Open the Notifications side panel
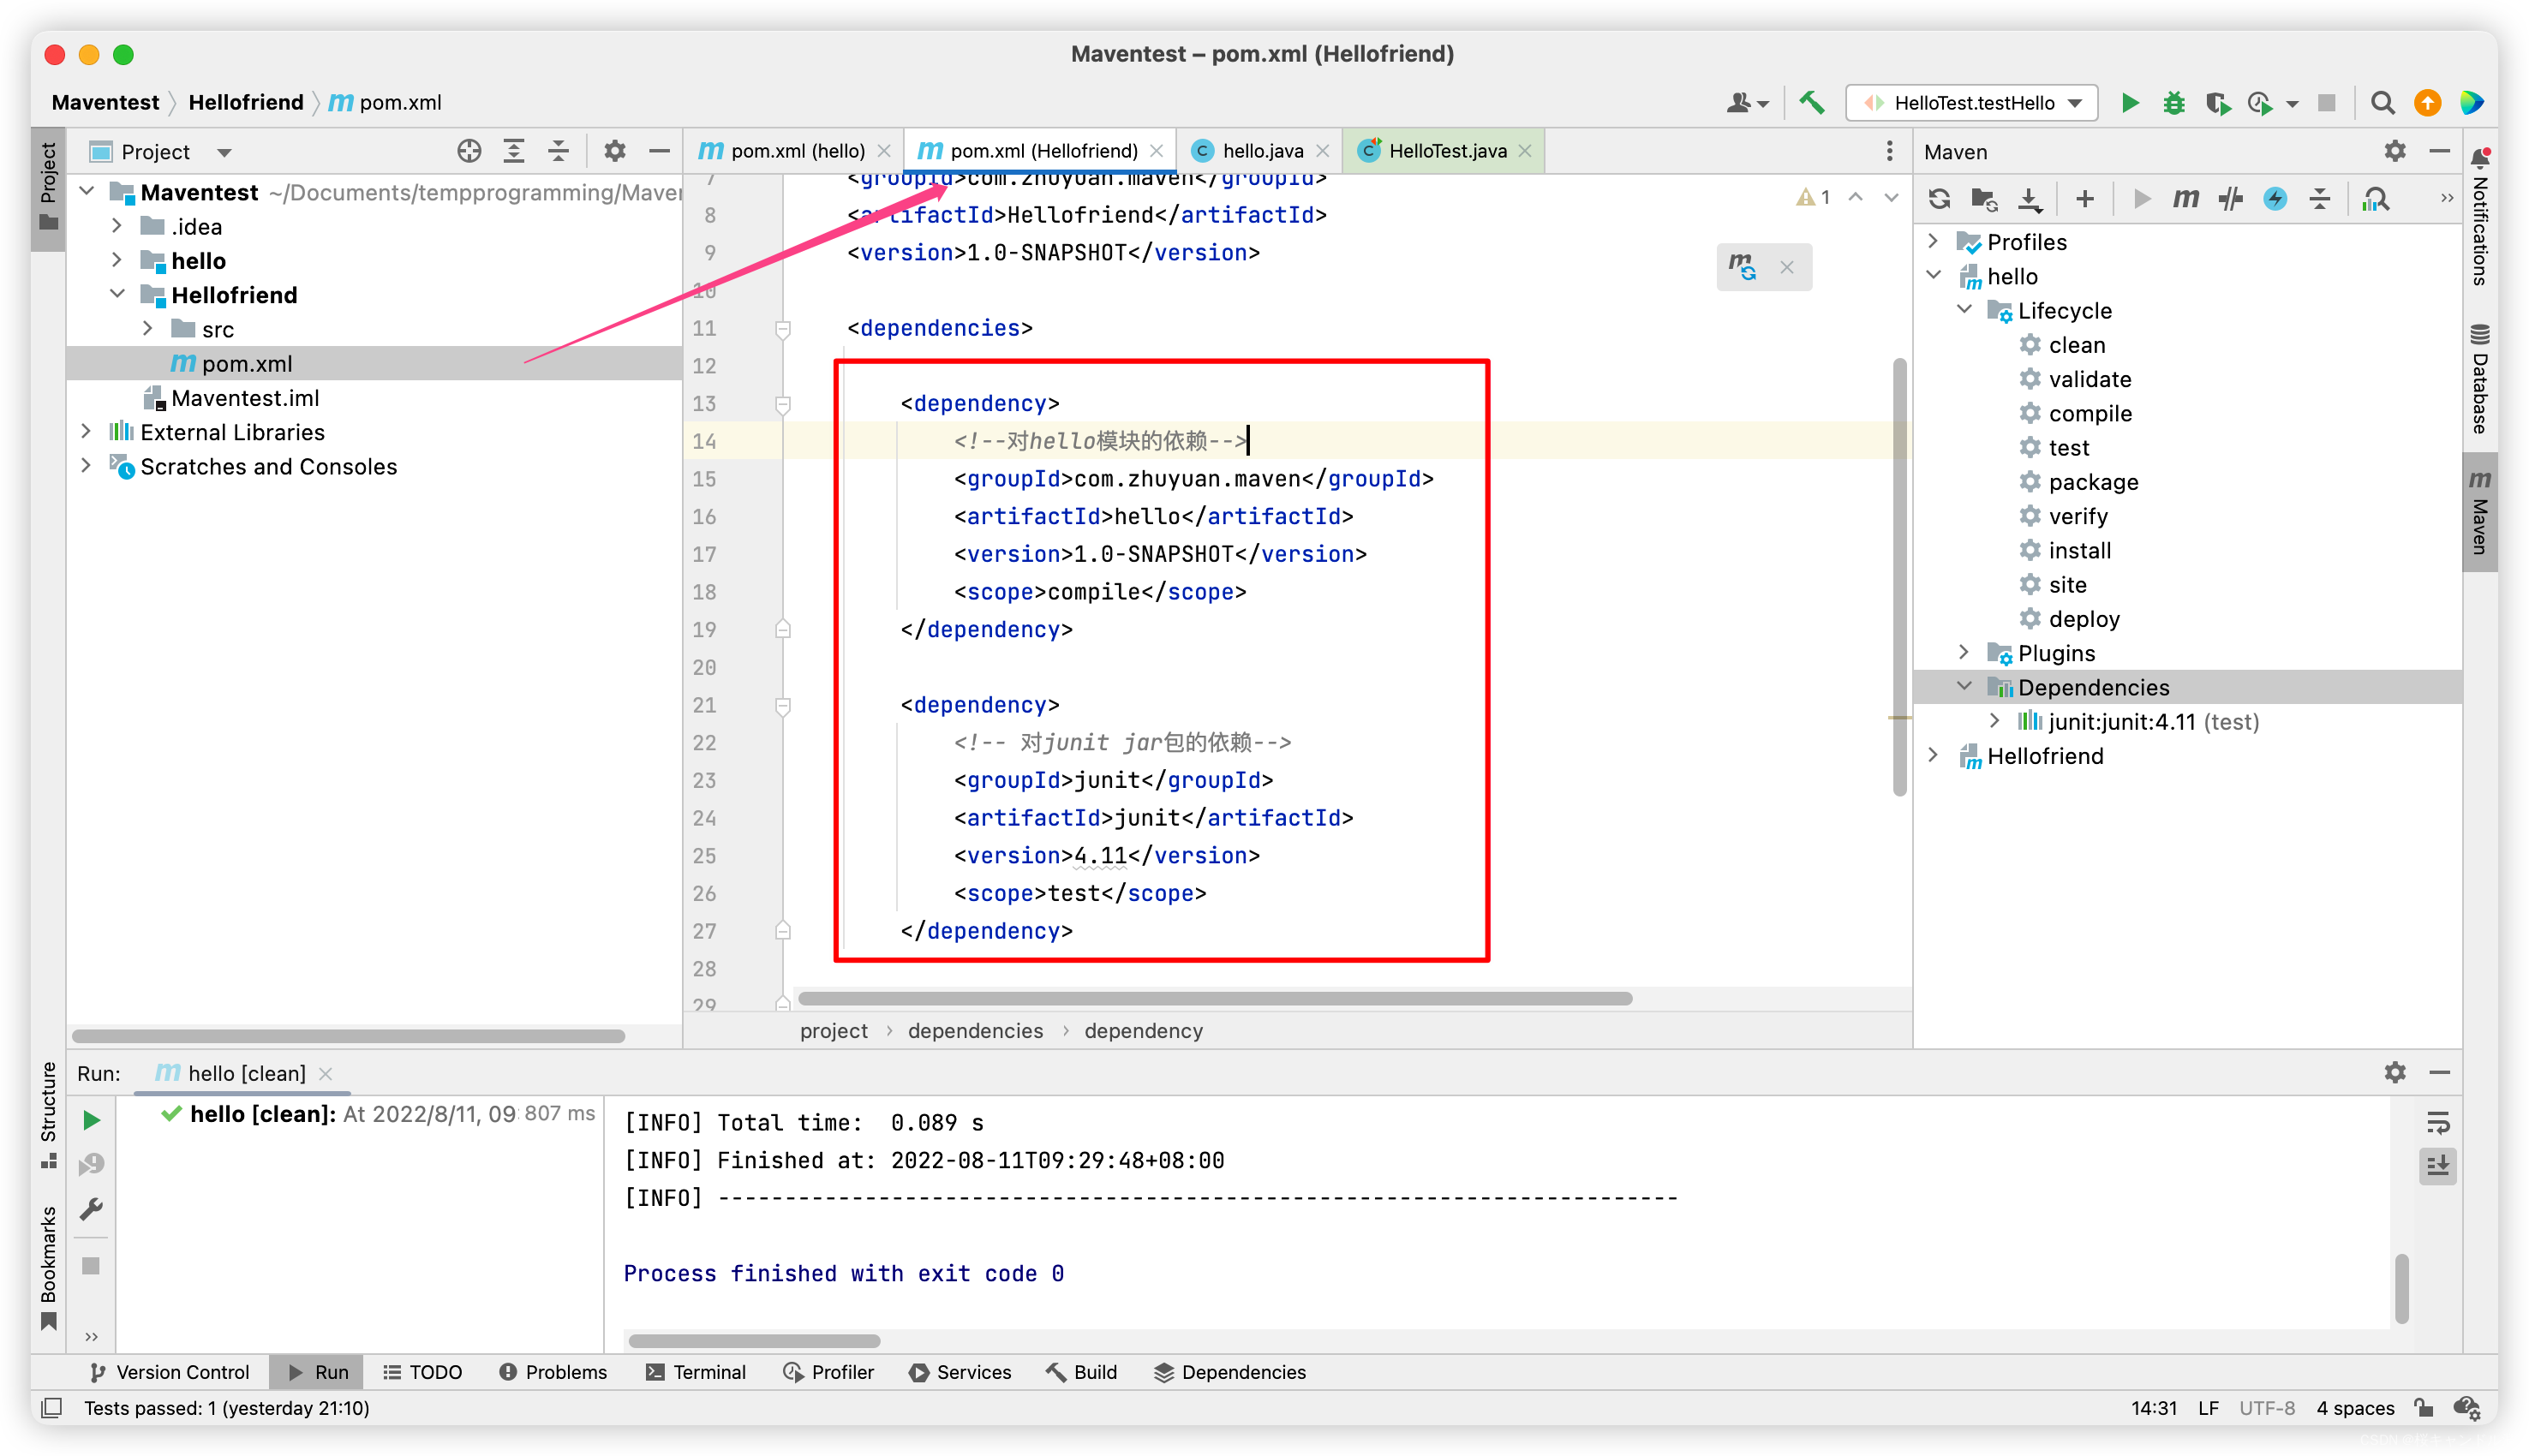Image resolution: width=2529 pixels, height=1456 pixels. [2479, 216]
